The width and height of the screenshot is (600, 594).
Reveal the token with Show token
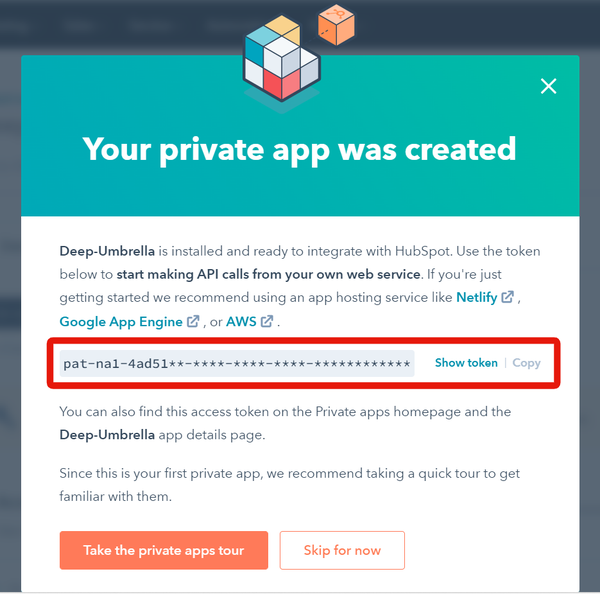466,363
